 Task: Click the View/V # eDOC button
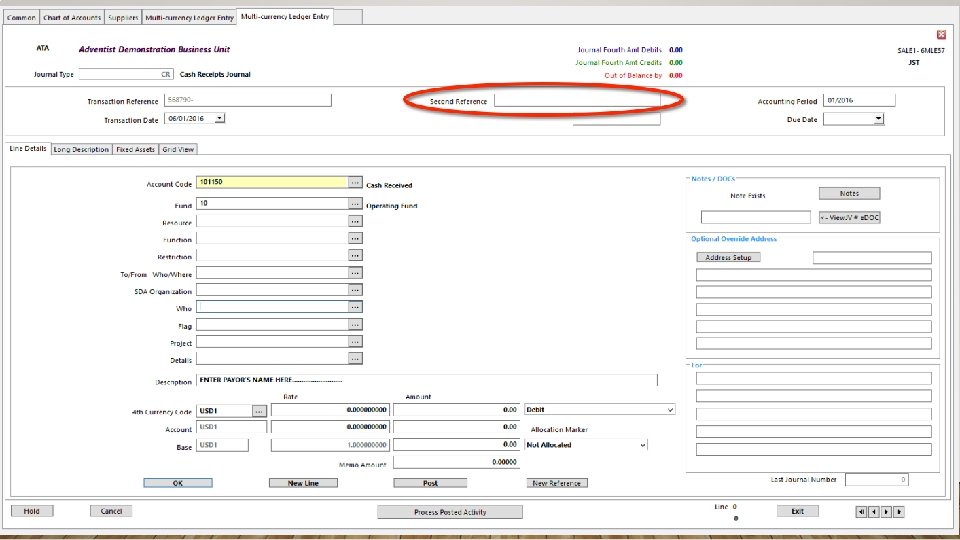click(849, 217)
